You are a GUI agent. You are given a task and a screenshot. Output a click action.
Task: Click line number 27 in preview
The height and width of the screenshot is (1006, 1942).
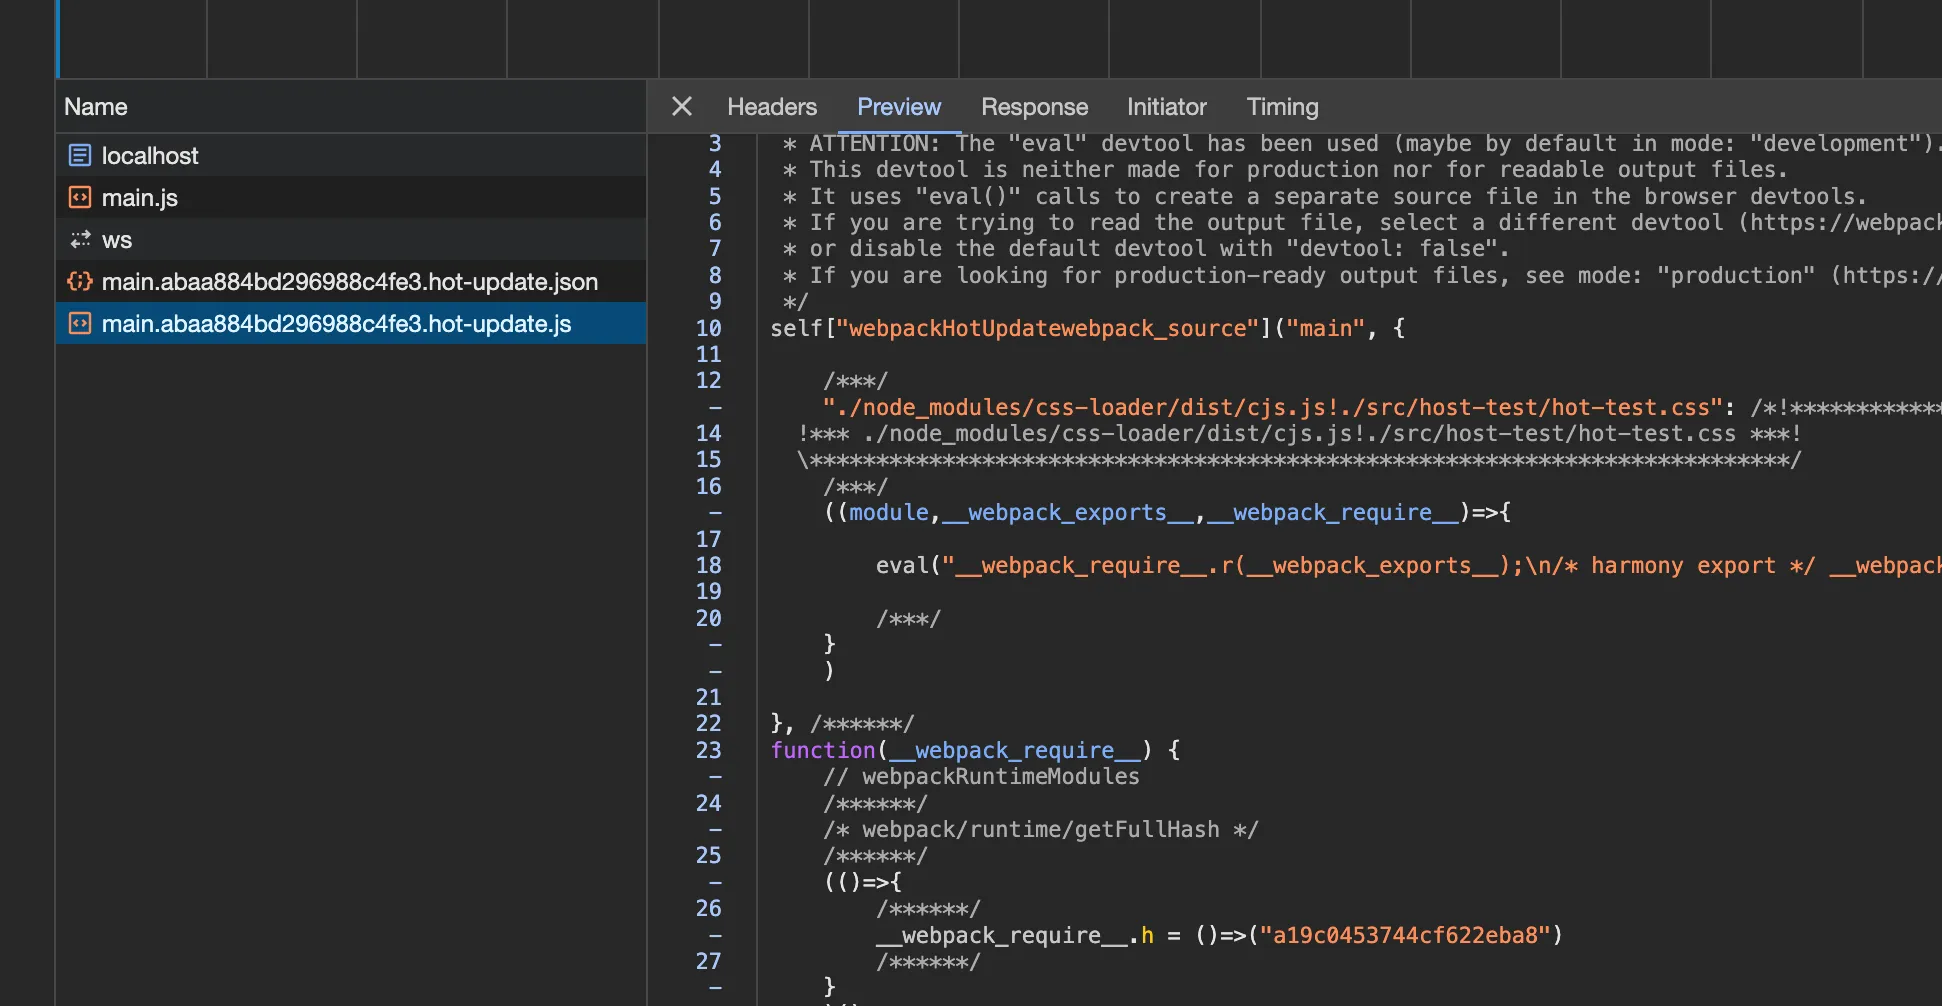pyautogui.click(x=708, y=961)
